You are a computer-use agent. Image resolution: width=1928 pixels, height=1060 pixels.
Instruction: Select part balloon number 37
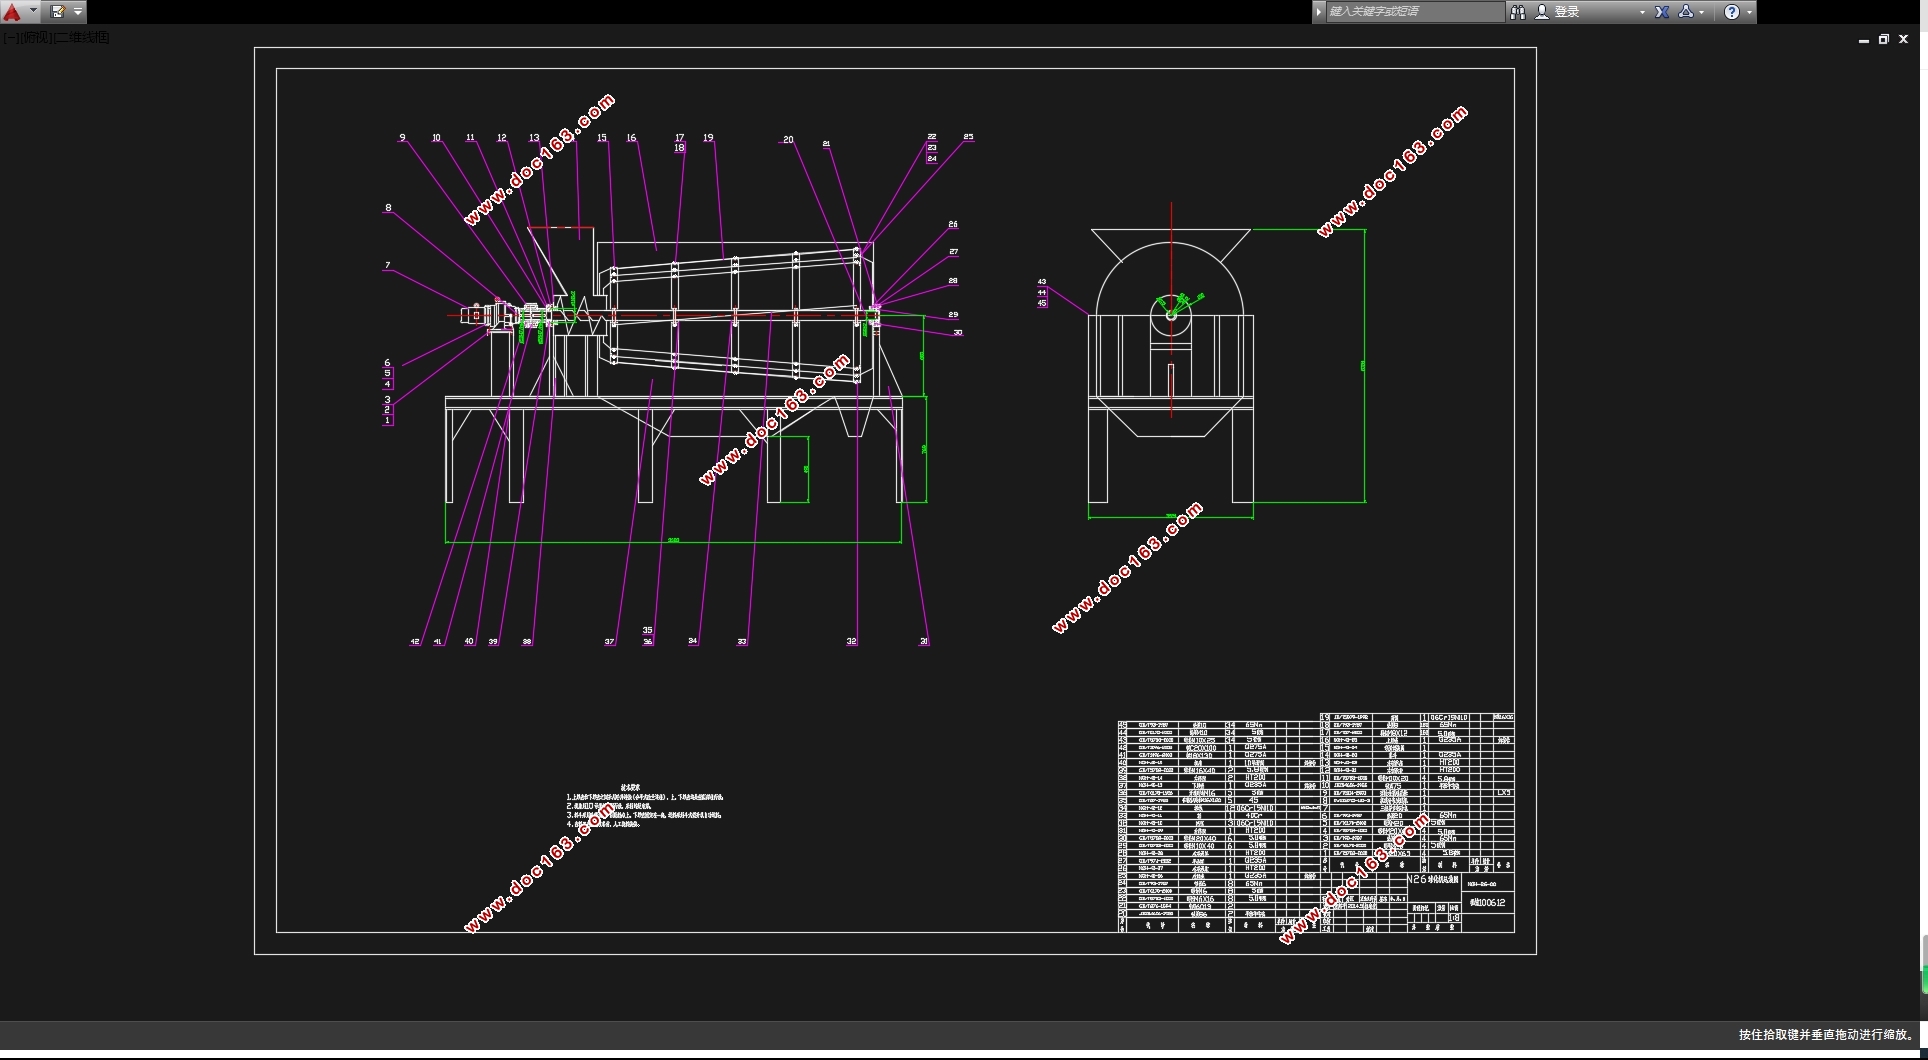pos(610,642)
